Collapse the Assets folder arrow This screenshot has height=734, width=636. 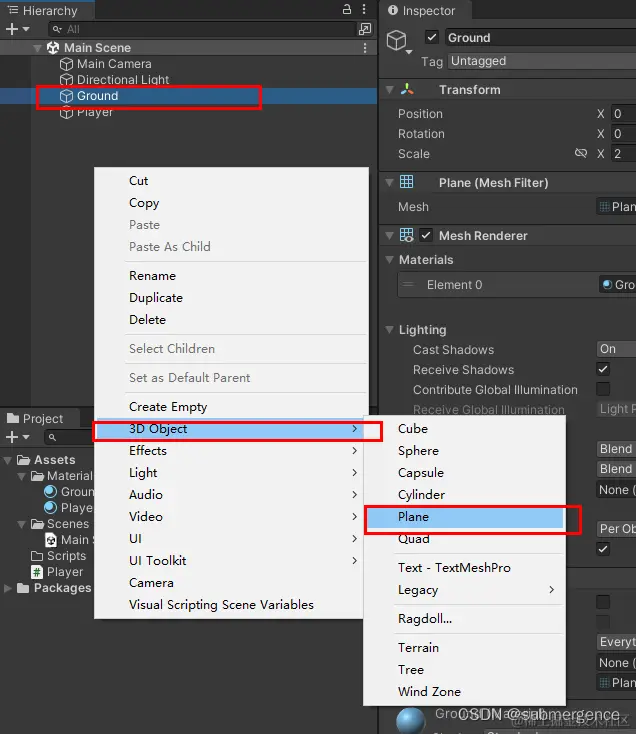pyautogui.click(x=7, y=460)
